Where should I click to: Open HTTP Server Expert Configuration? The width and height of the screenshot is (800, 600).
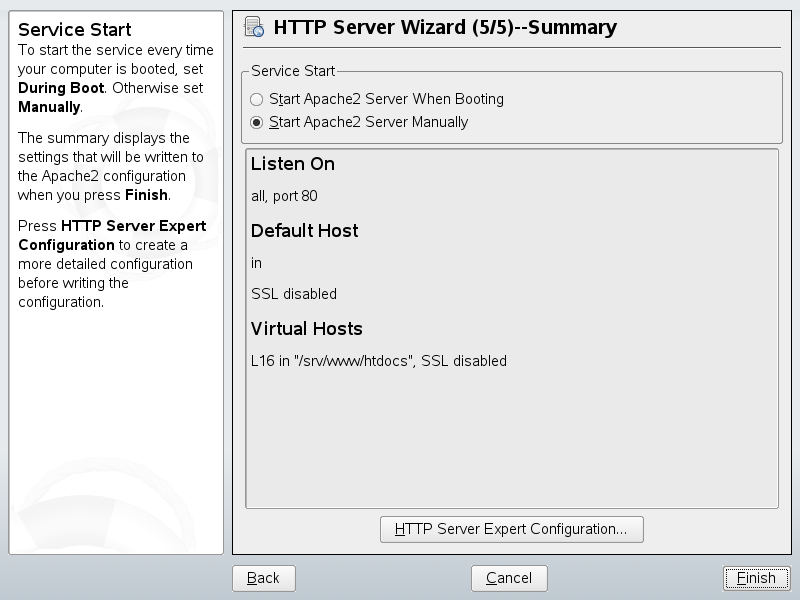click(x=511, y=529)
